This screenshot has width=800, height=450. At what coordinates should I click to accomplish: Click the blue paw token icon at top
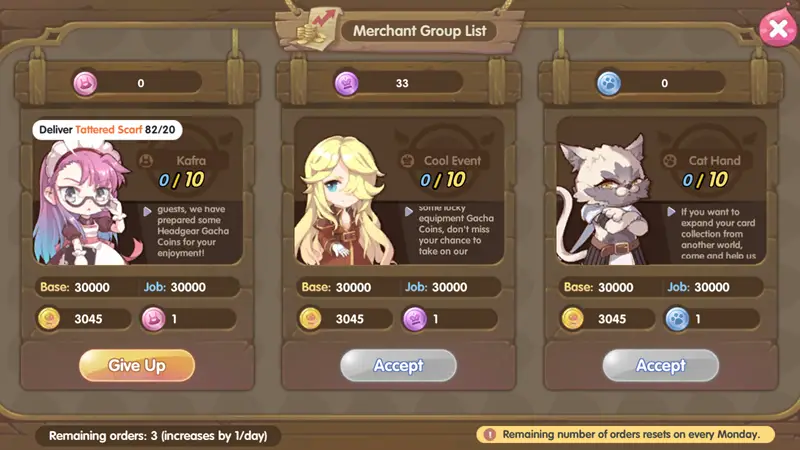609,83
